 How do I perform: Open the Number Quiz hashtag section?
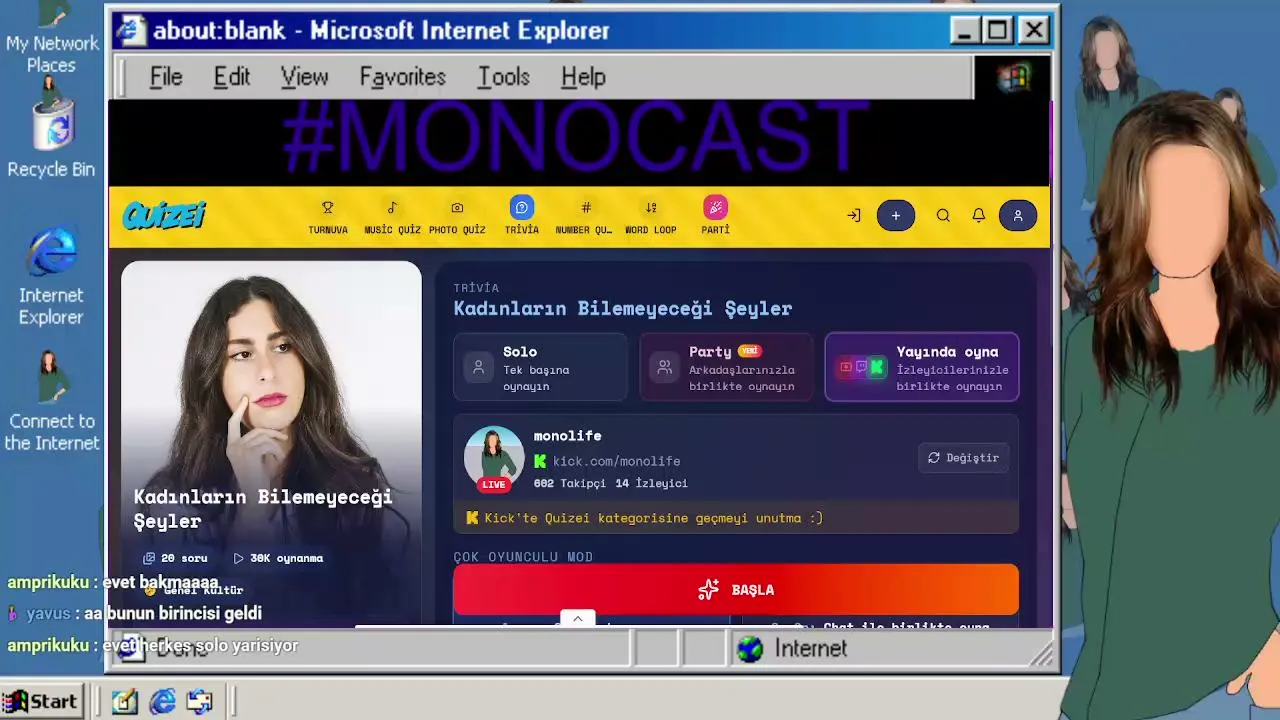[x=585, y=216]
